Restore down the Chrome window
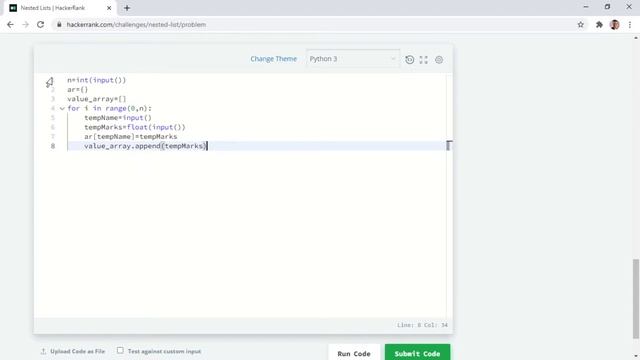Image resolution: width=640 pixels, height=360 pixels. (x=607, y=7)
